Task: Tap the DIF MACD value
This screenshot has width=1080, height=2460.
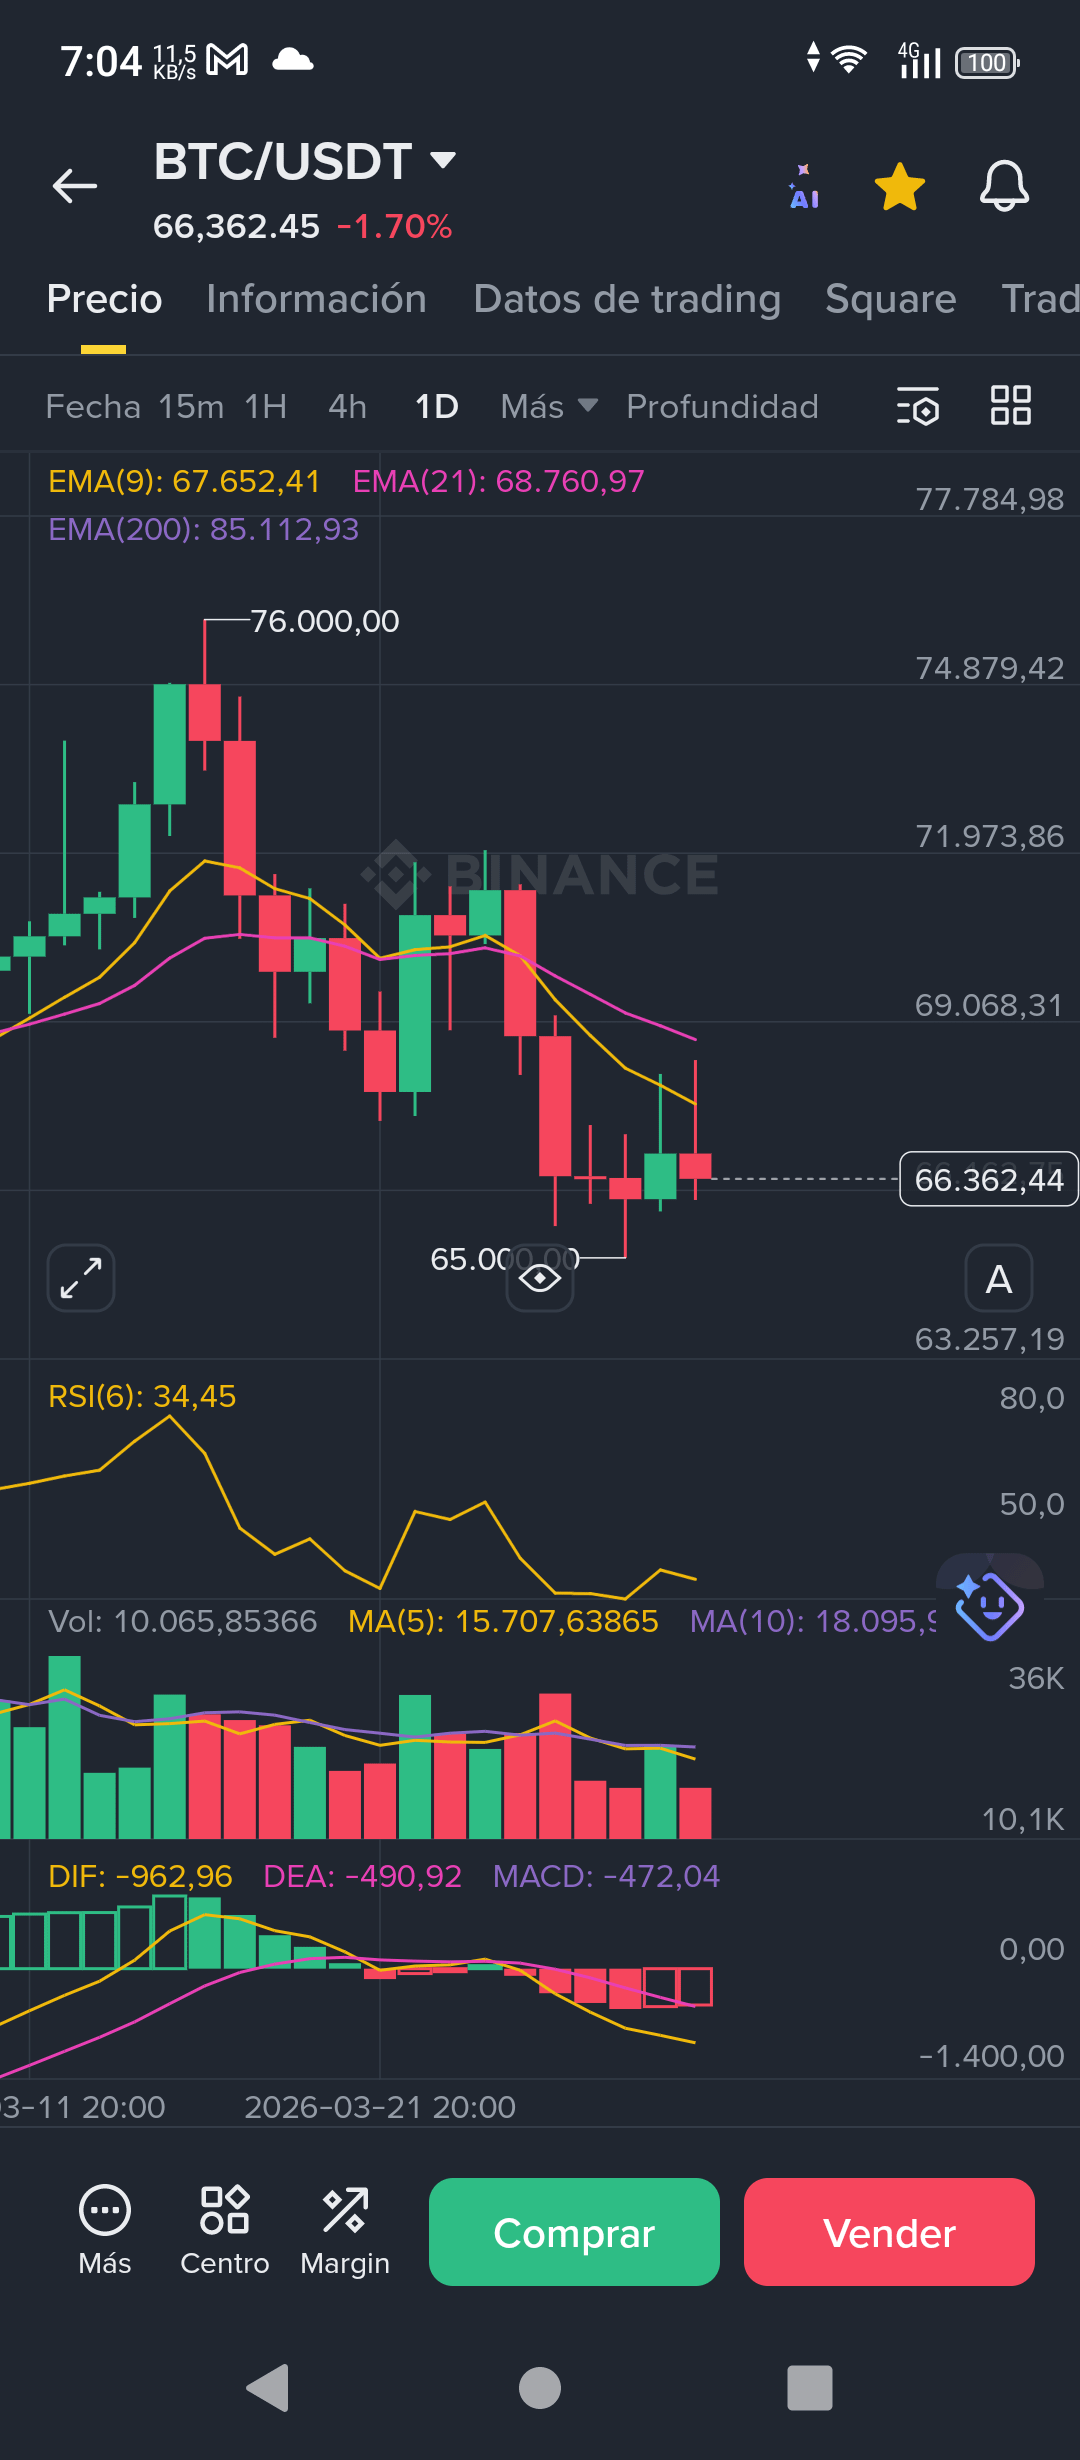Action: click(140, 1876)
